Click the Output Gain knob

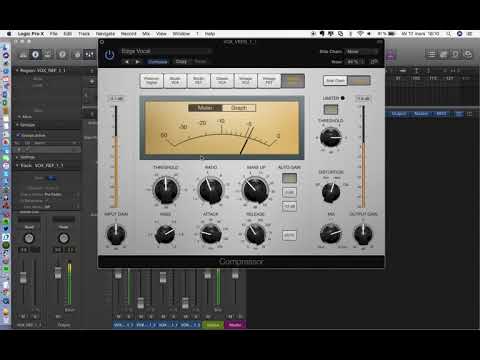[x=363, y=234]
